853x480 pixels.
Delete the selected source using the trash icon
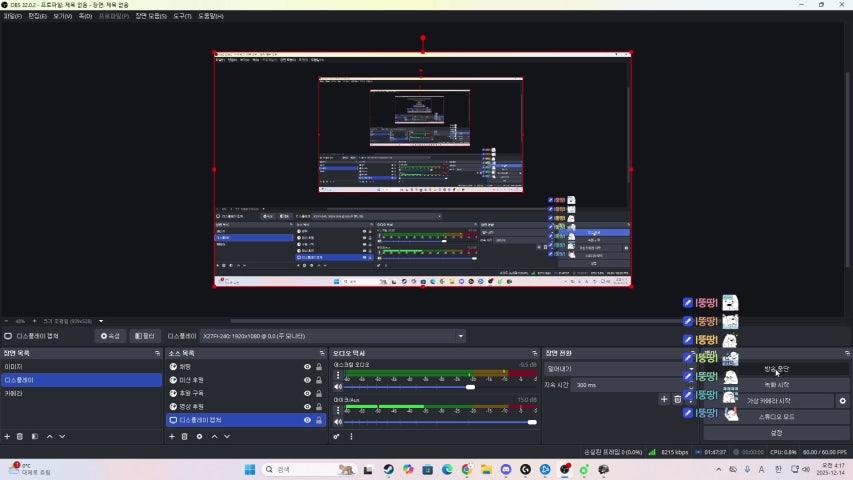(x=185, y=436)
